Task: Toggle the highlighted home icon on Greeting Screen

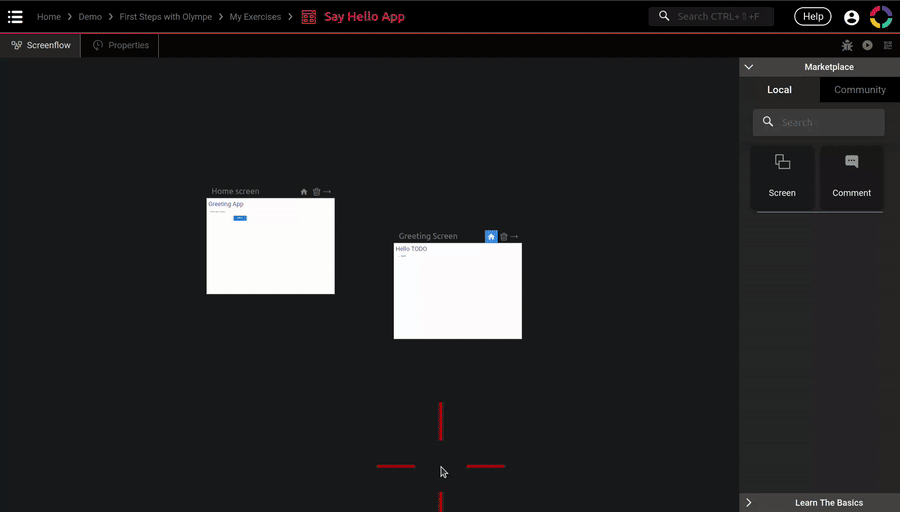Action: click(491, 237)
